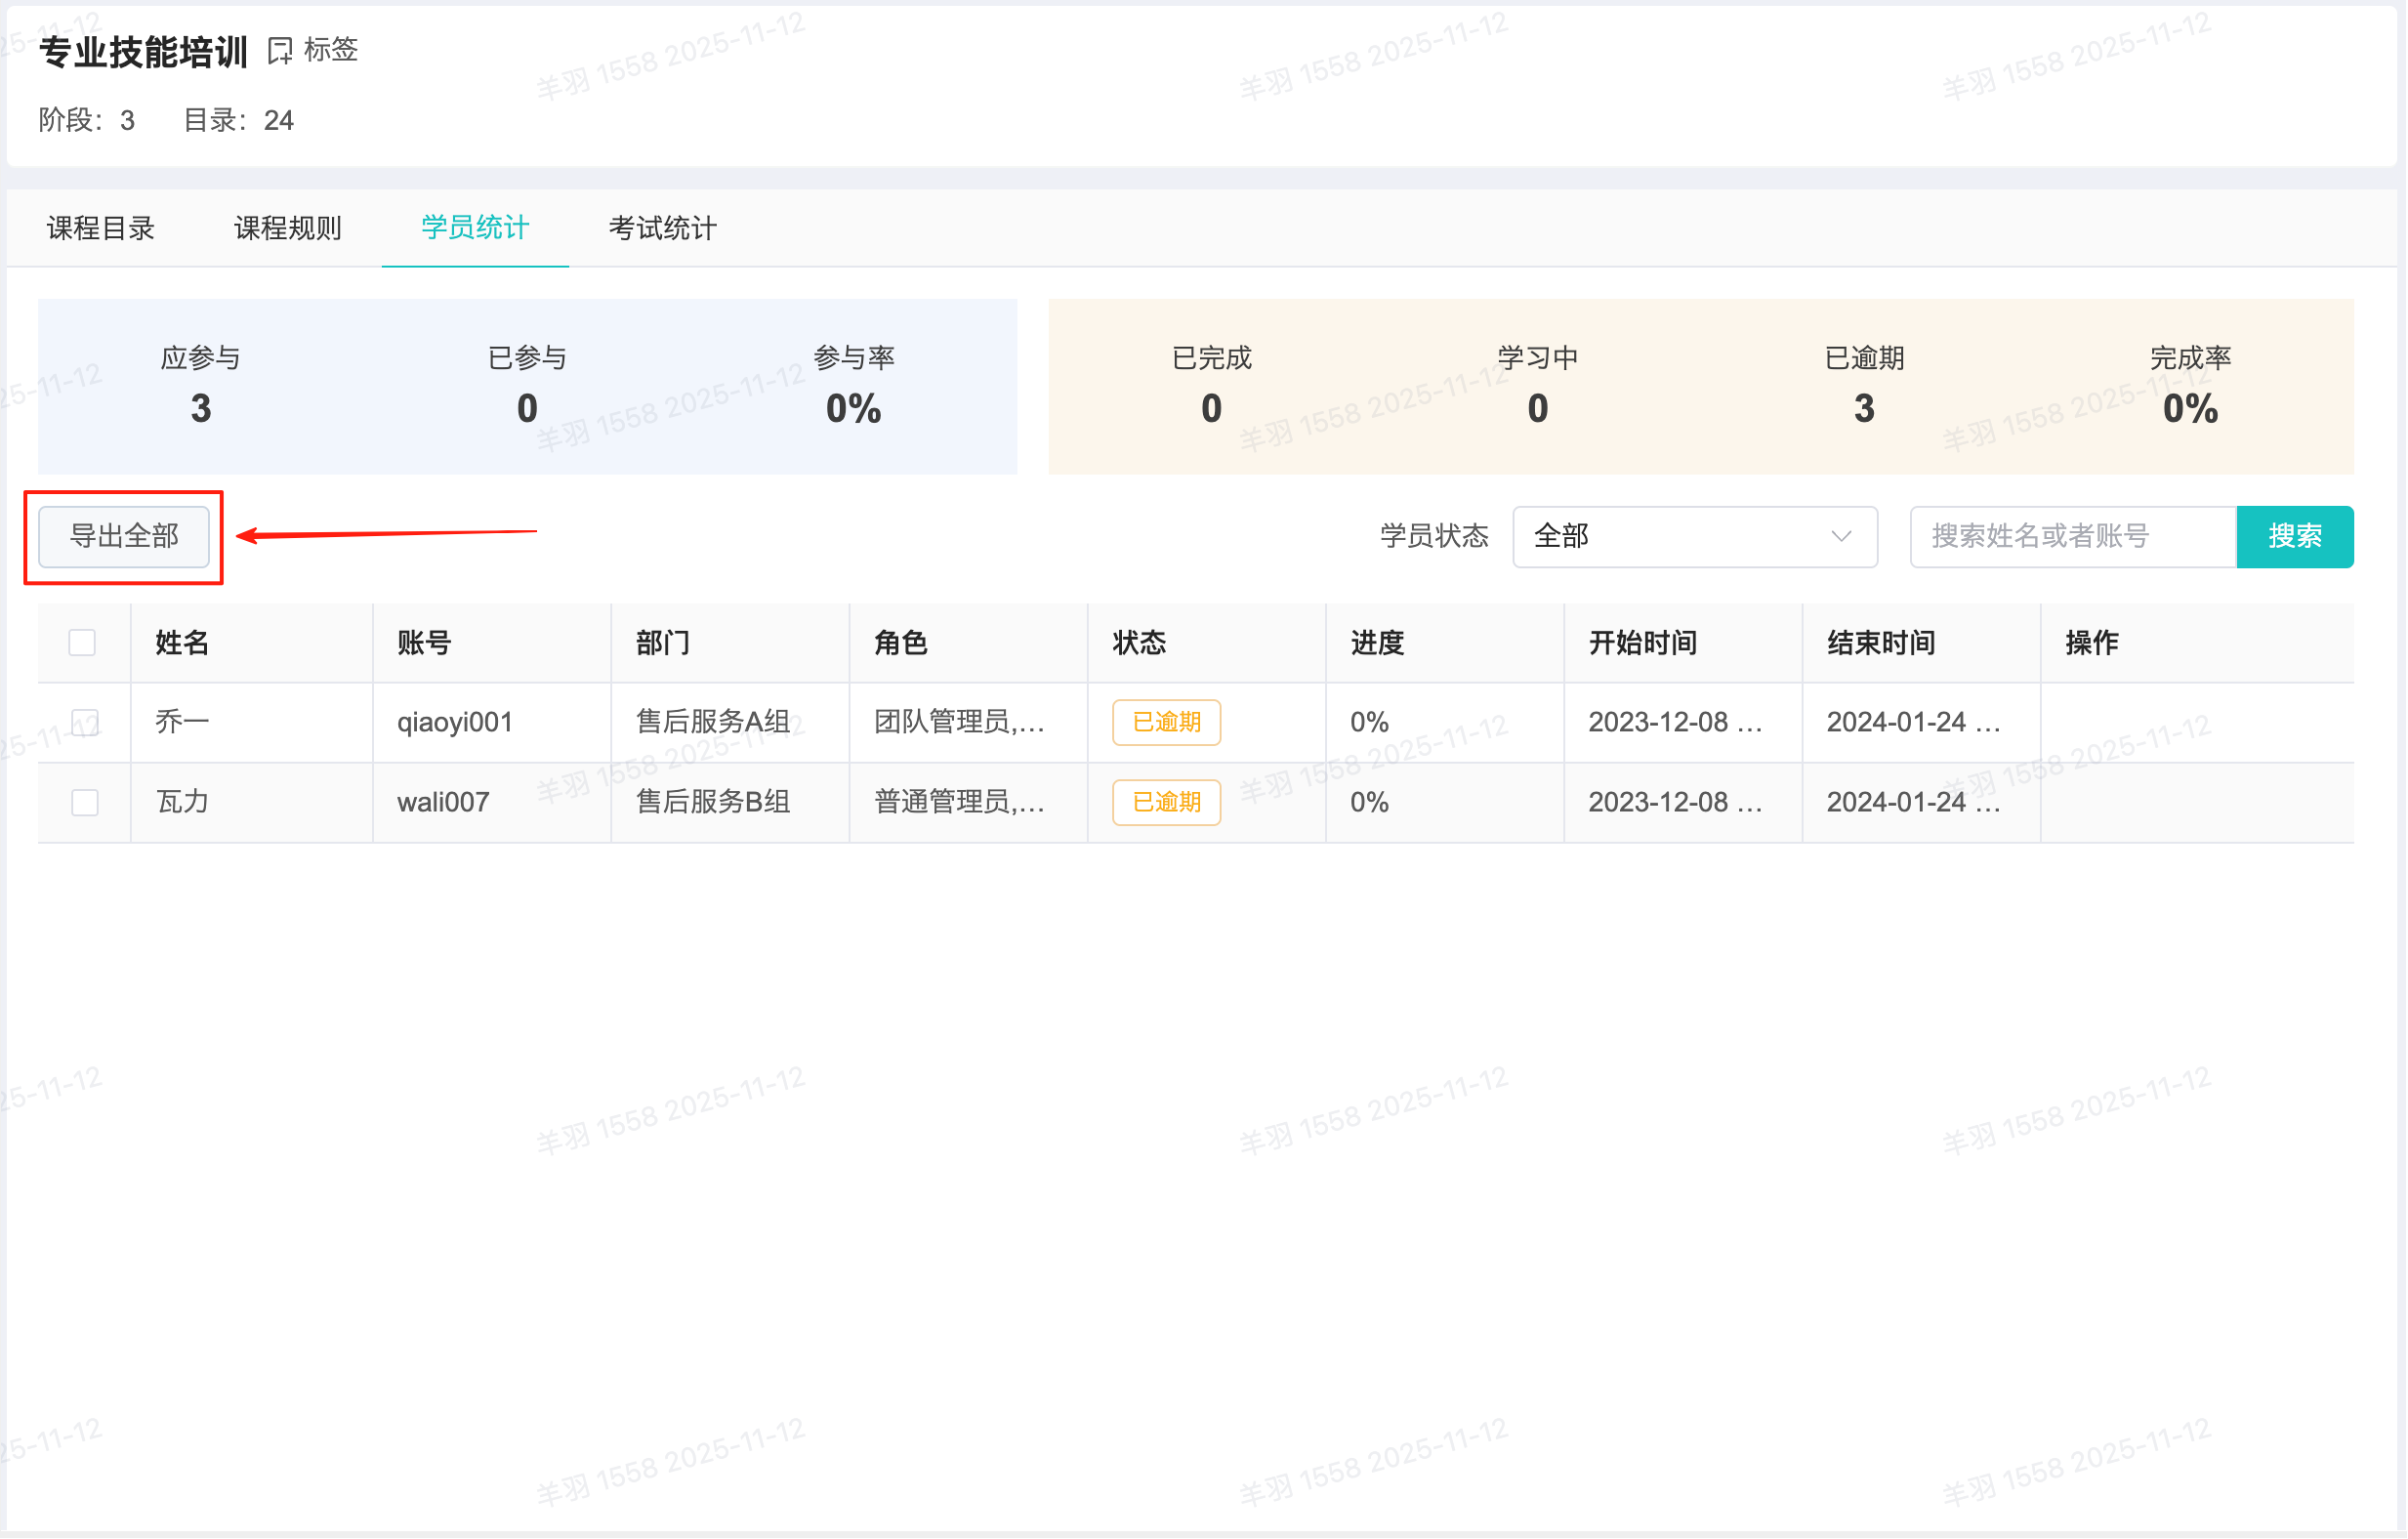Click chevron arrow in status dropdown
The height and width of the screenshot is (1539, 2408).
[1841, 537]
